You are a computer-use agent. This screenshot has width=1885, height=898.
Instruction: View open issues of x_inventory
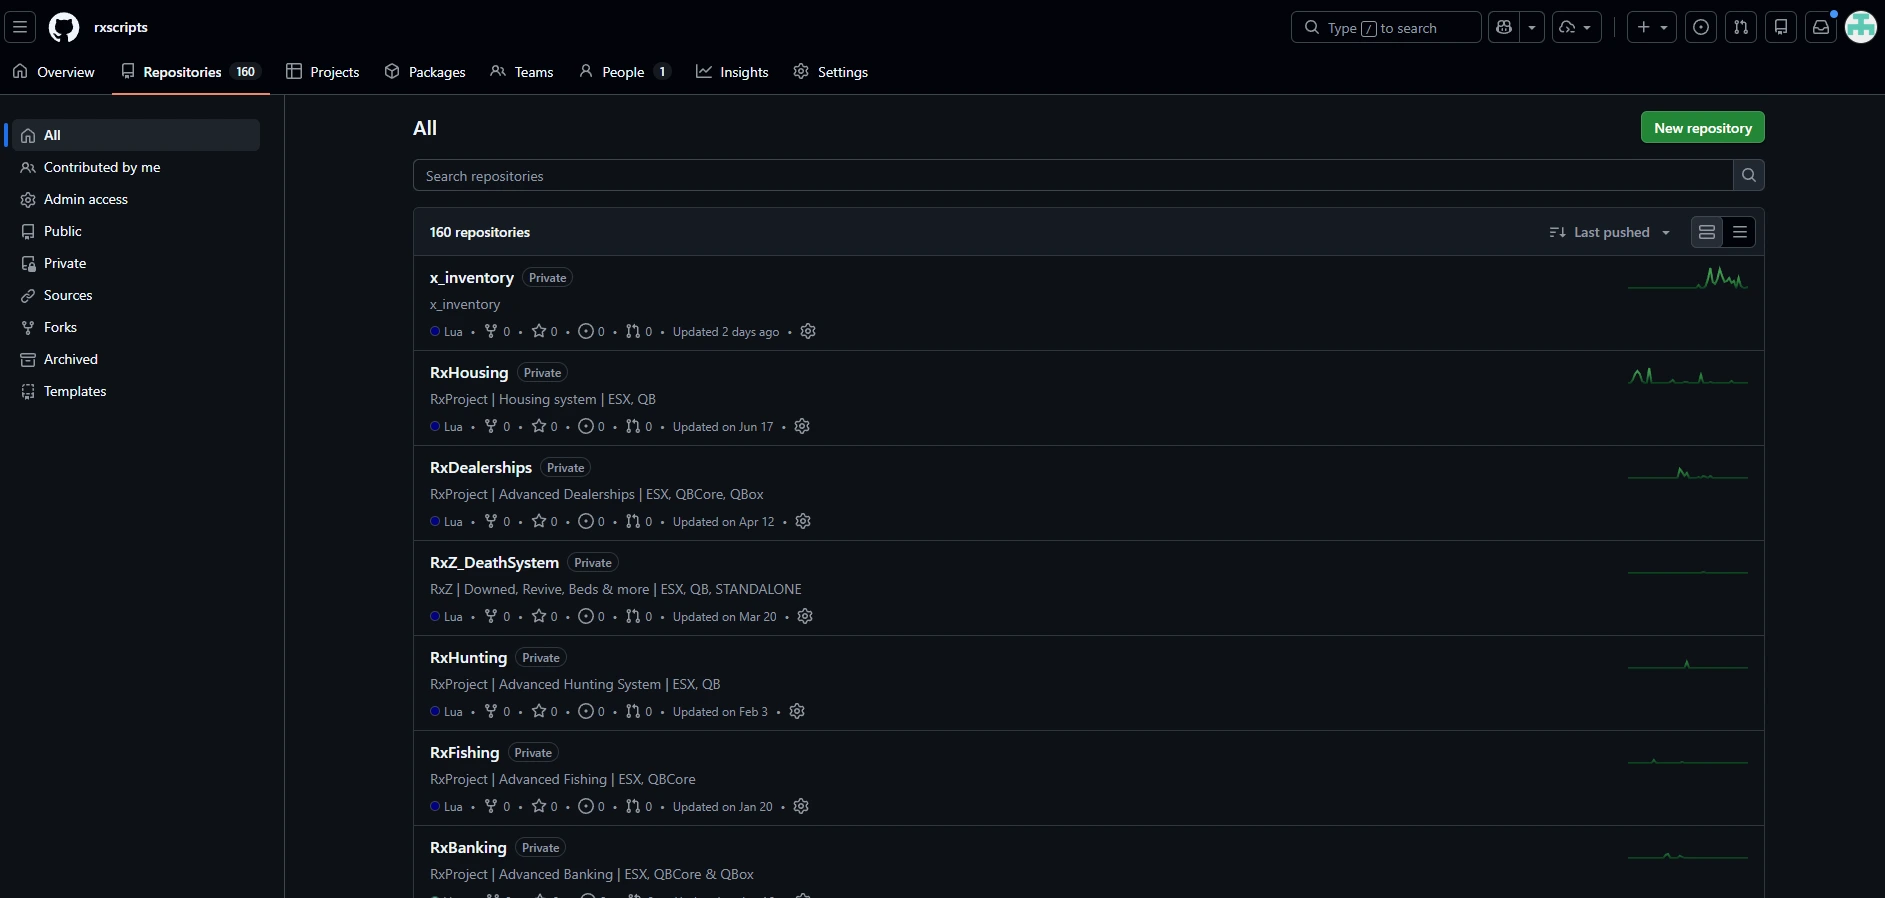click(x=592, y=331)
